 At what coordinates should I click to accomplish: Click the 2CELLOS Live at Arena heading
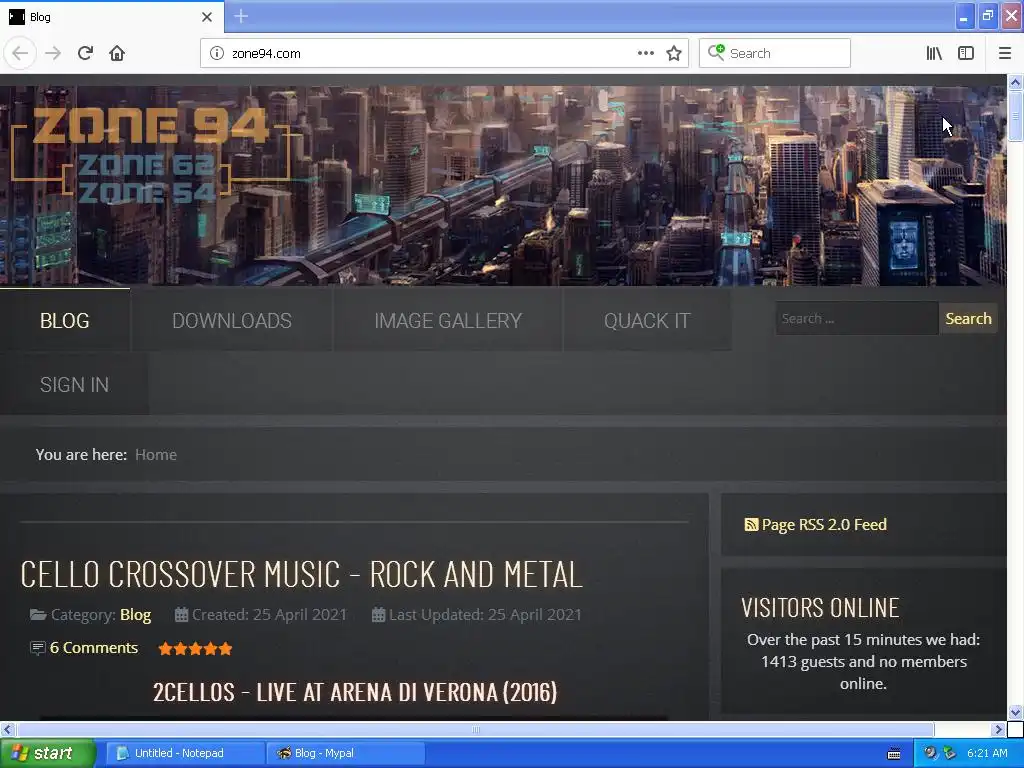[355, 692]
